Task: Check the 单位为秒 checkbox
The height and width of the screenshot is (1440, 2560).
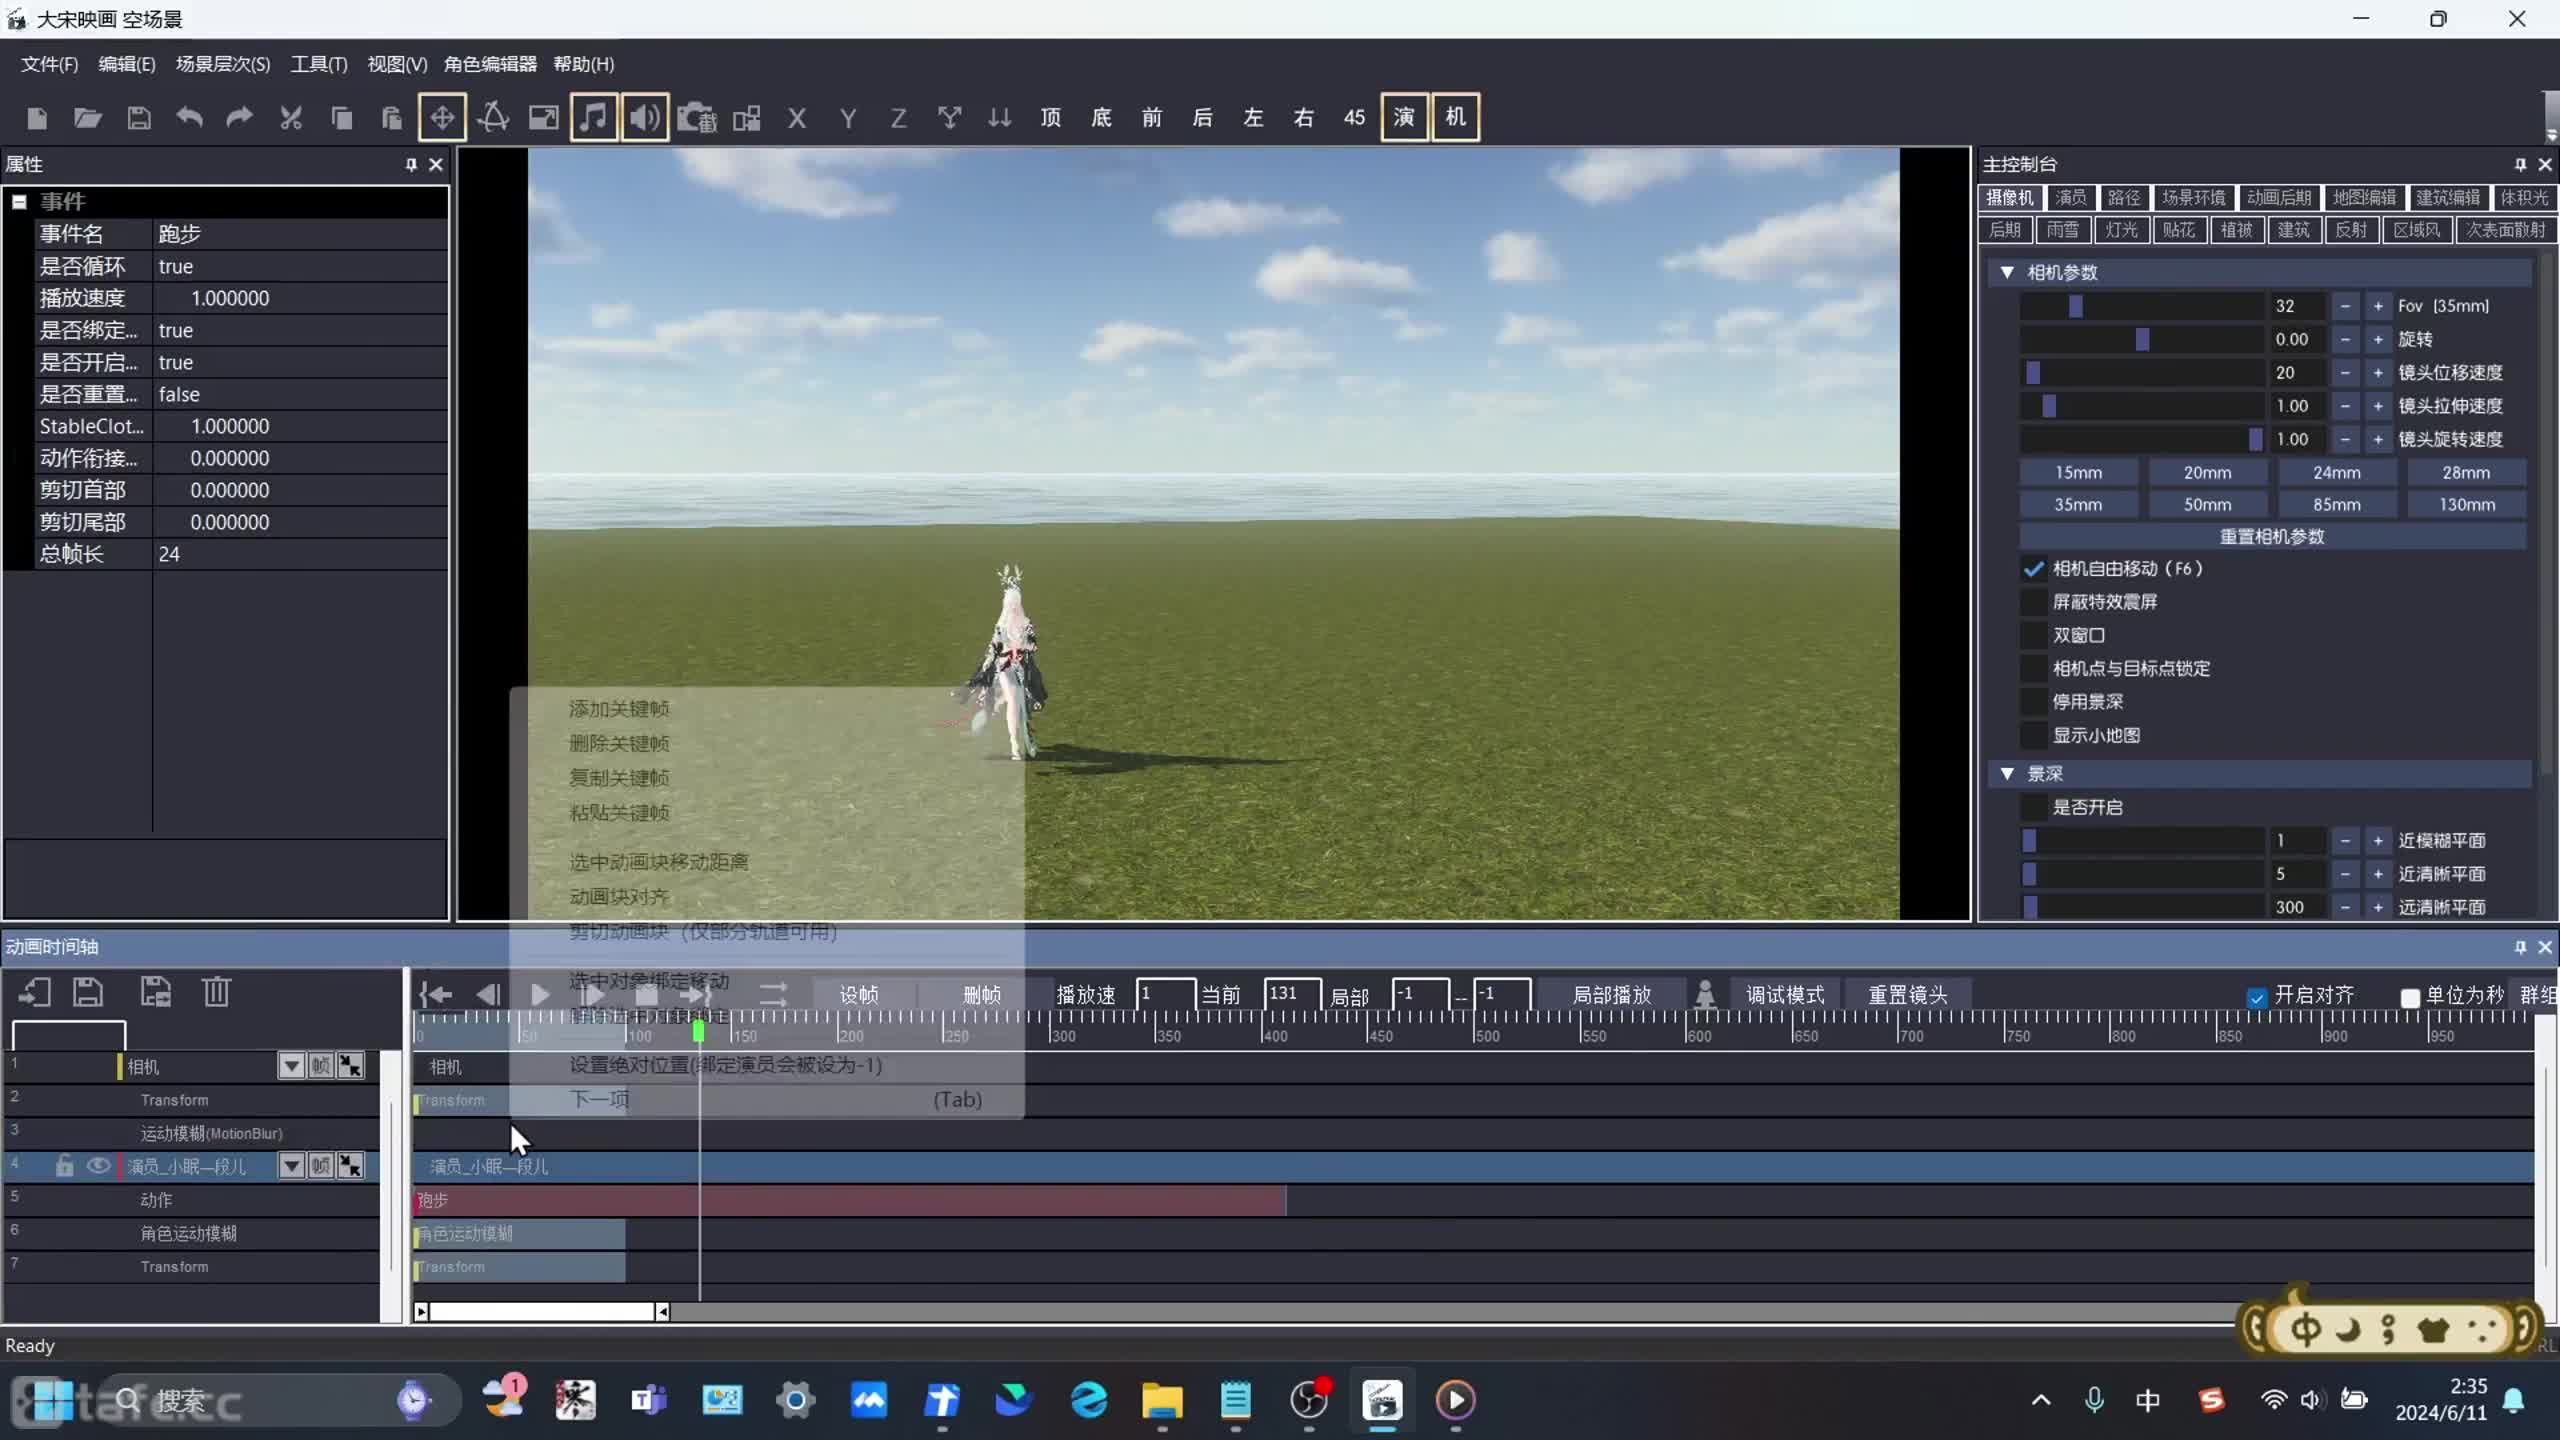Action: (2410, 997)
